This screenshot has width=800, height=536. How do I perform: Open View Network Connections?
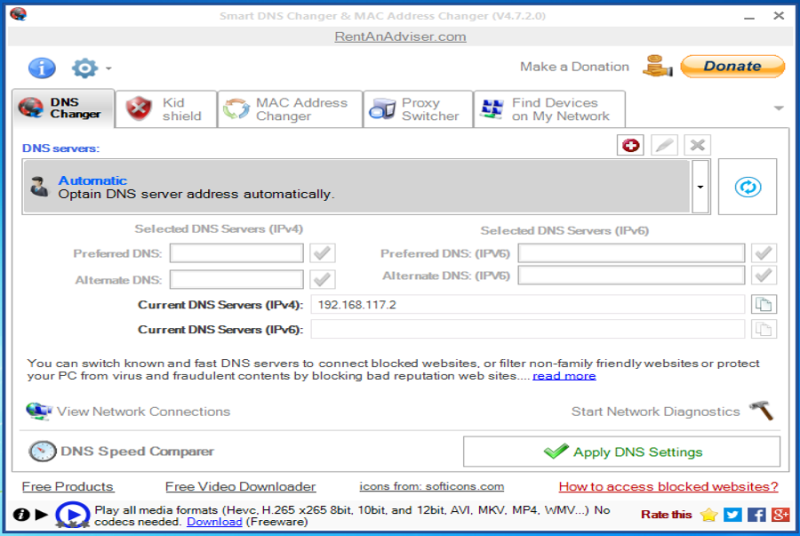point(143,411)
